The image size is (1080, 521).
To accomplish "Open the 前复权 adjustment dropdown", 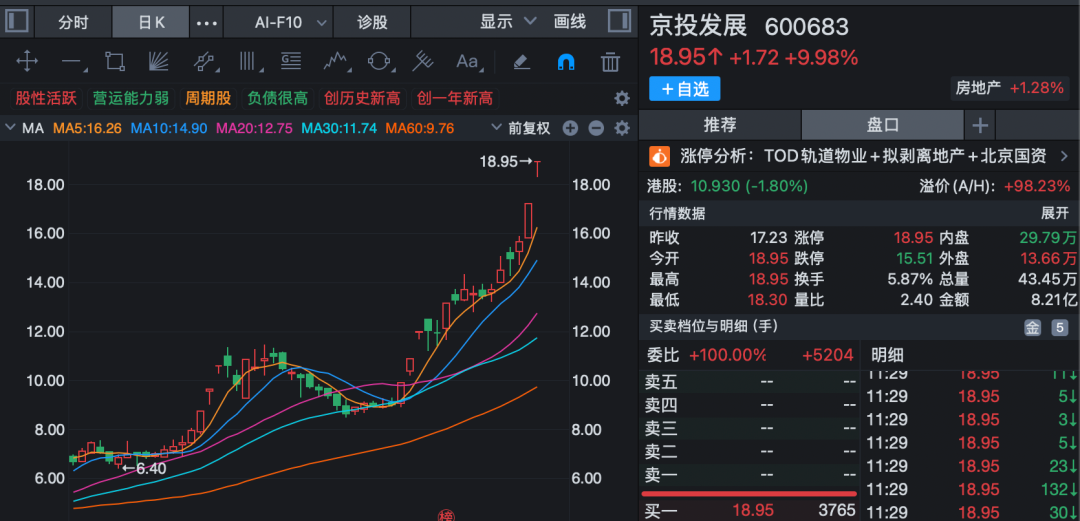I will pyautogui.click(x=521, y=128).
